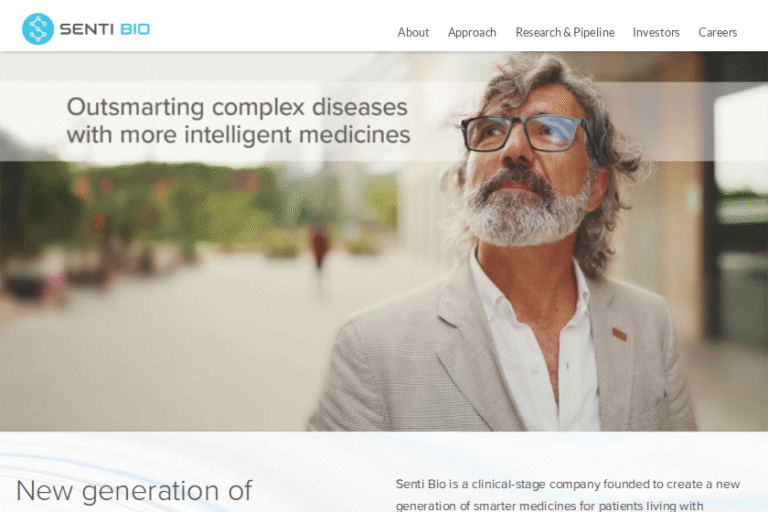The width and height of the screenshot is (768, 512).
Task: Click the man's eyeglasses in hero photo
Action: pyautogui.click(x=523, y=133)
